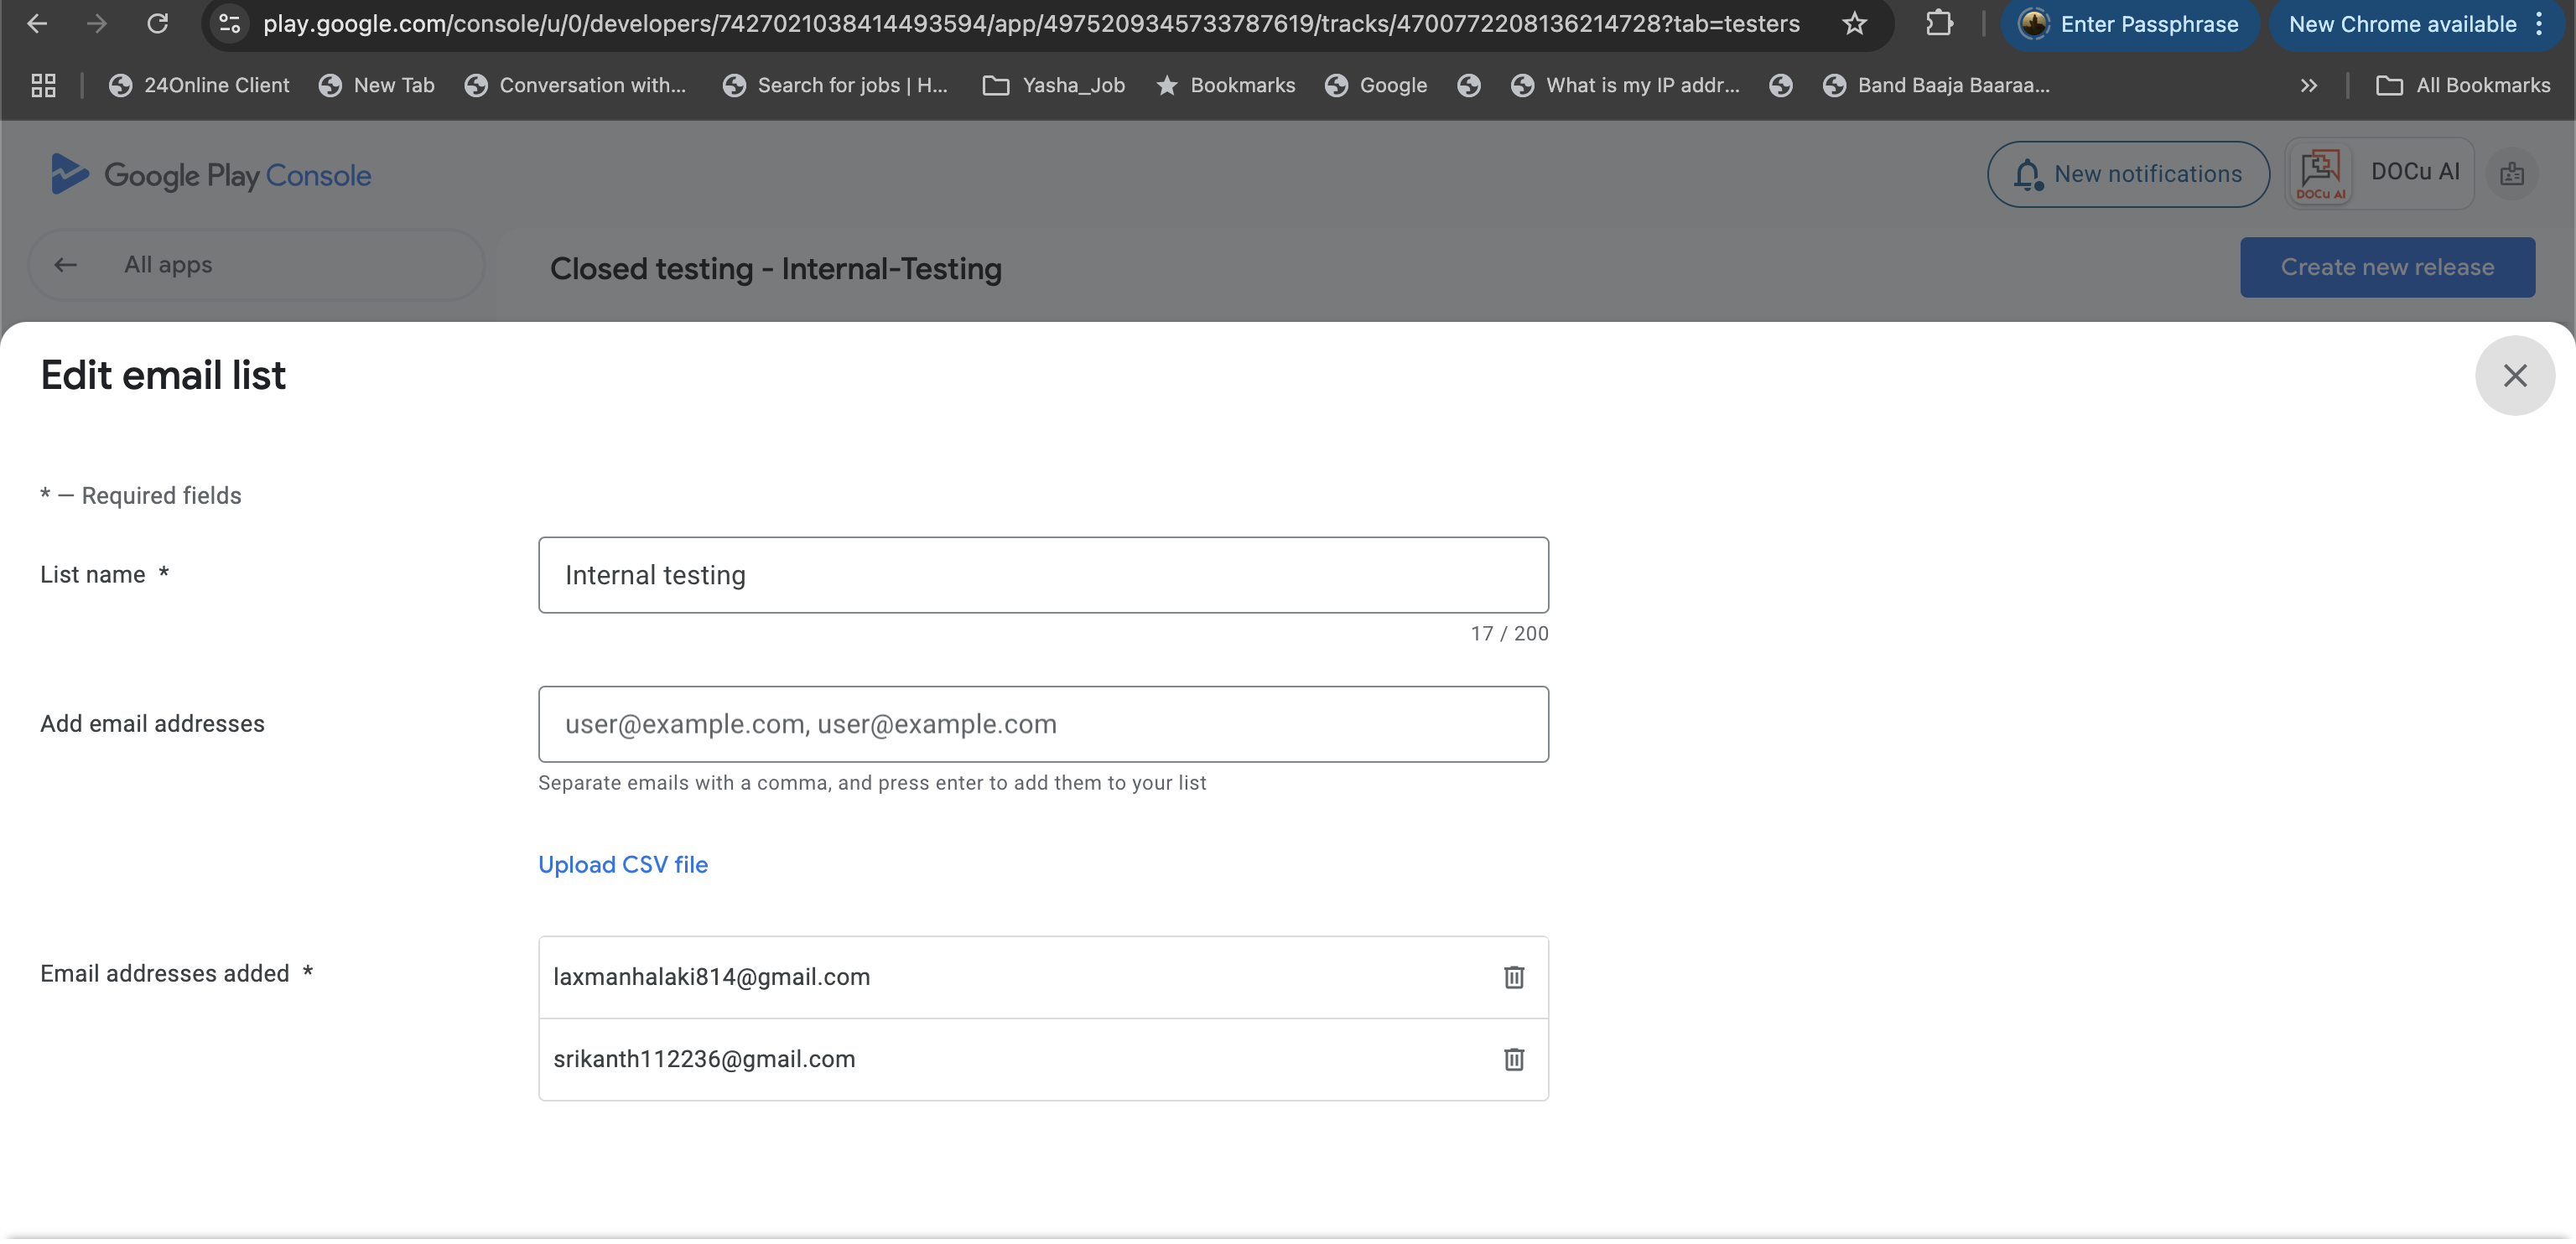Viewport: 2576px width, 1244px height.
Task: Expand hidden bookmarks with double chevron
Action: 2308,86
